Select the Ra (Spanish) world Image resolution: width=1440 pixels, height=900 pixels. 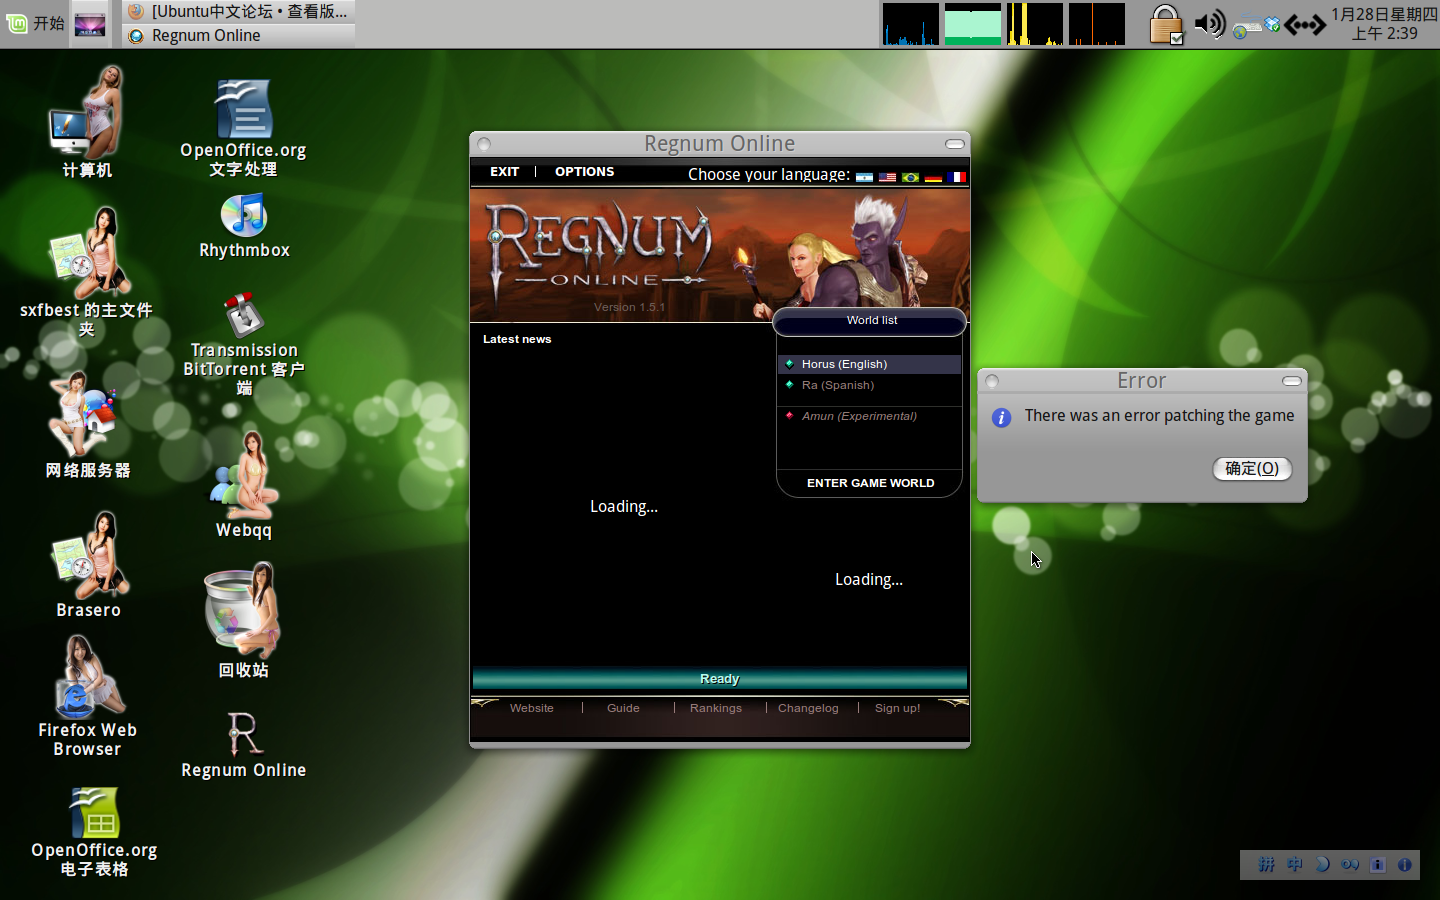pos(869,385)
